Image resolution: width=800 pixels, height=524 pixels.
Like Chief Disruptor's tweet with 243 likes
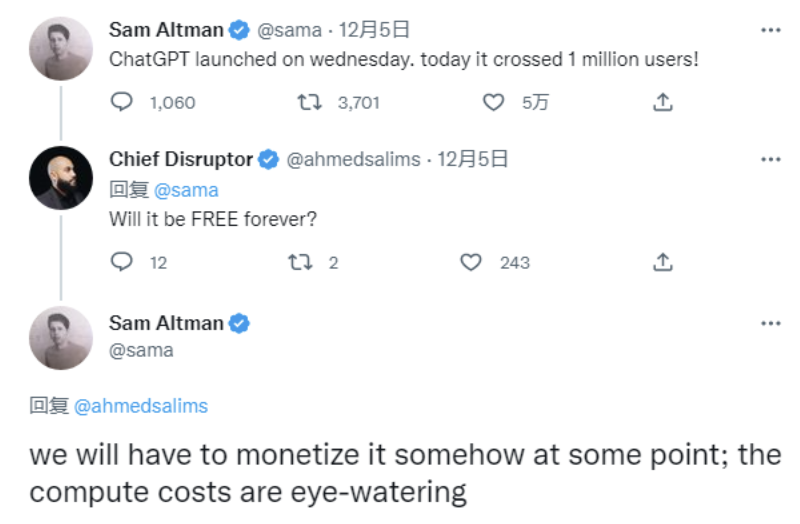point(471,262)
